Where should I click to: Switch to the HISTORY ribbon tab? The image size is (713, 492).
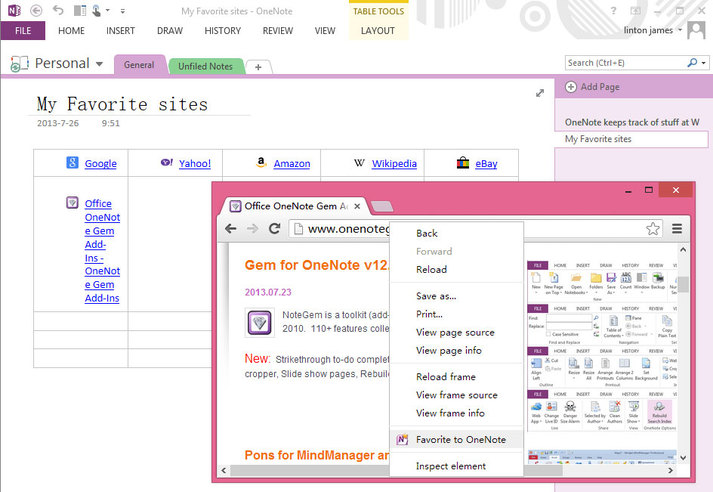tap(222, 30)
